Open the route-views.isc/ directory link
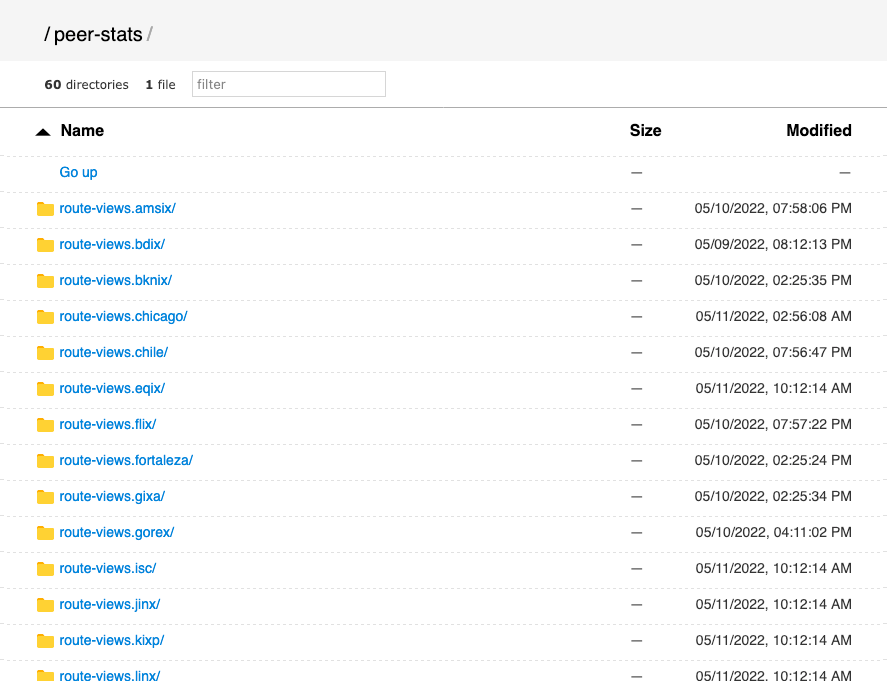887x681 pixels. coord(107,568)
